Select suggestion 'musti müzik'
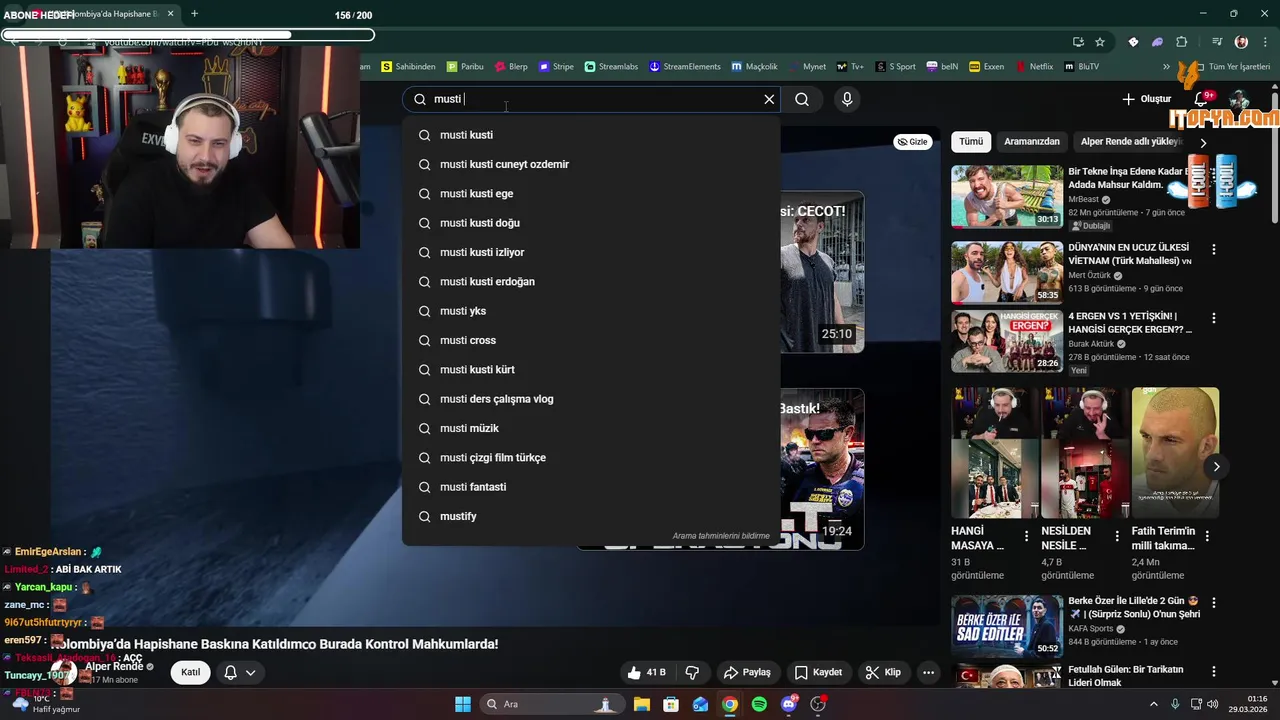 click(591, 428)
